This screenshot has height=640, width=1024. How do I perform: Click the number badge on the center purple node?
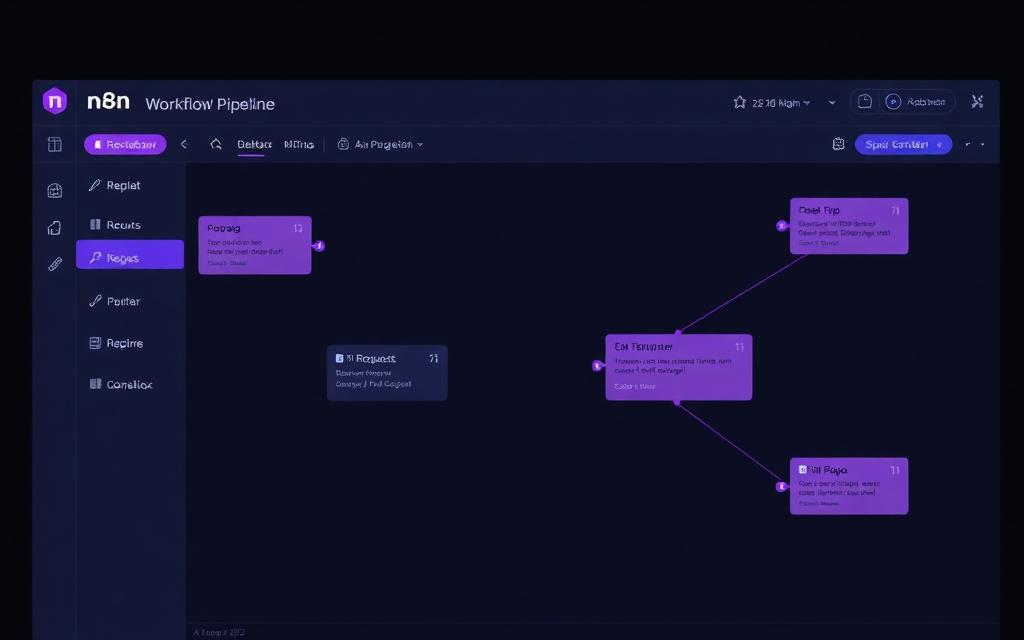pos(739,347)
